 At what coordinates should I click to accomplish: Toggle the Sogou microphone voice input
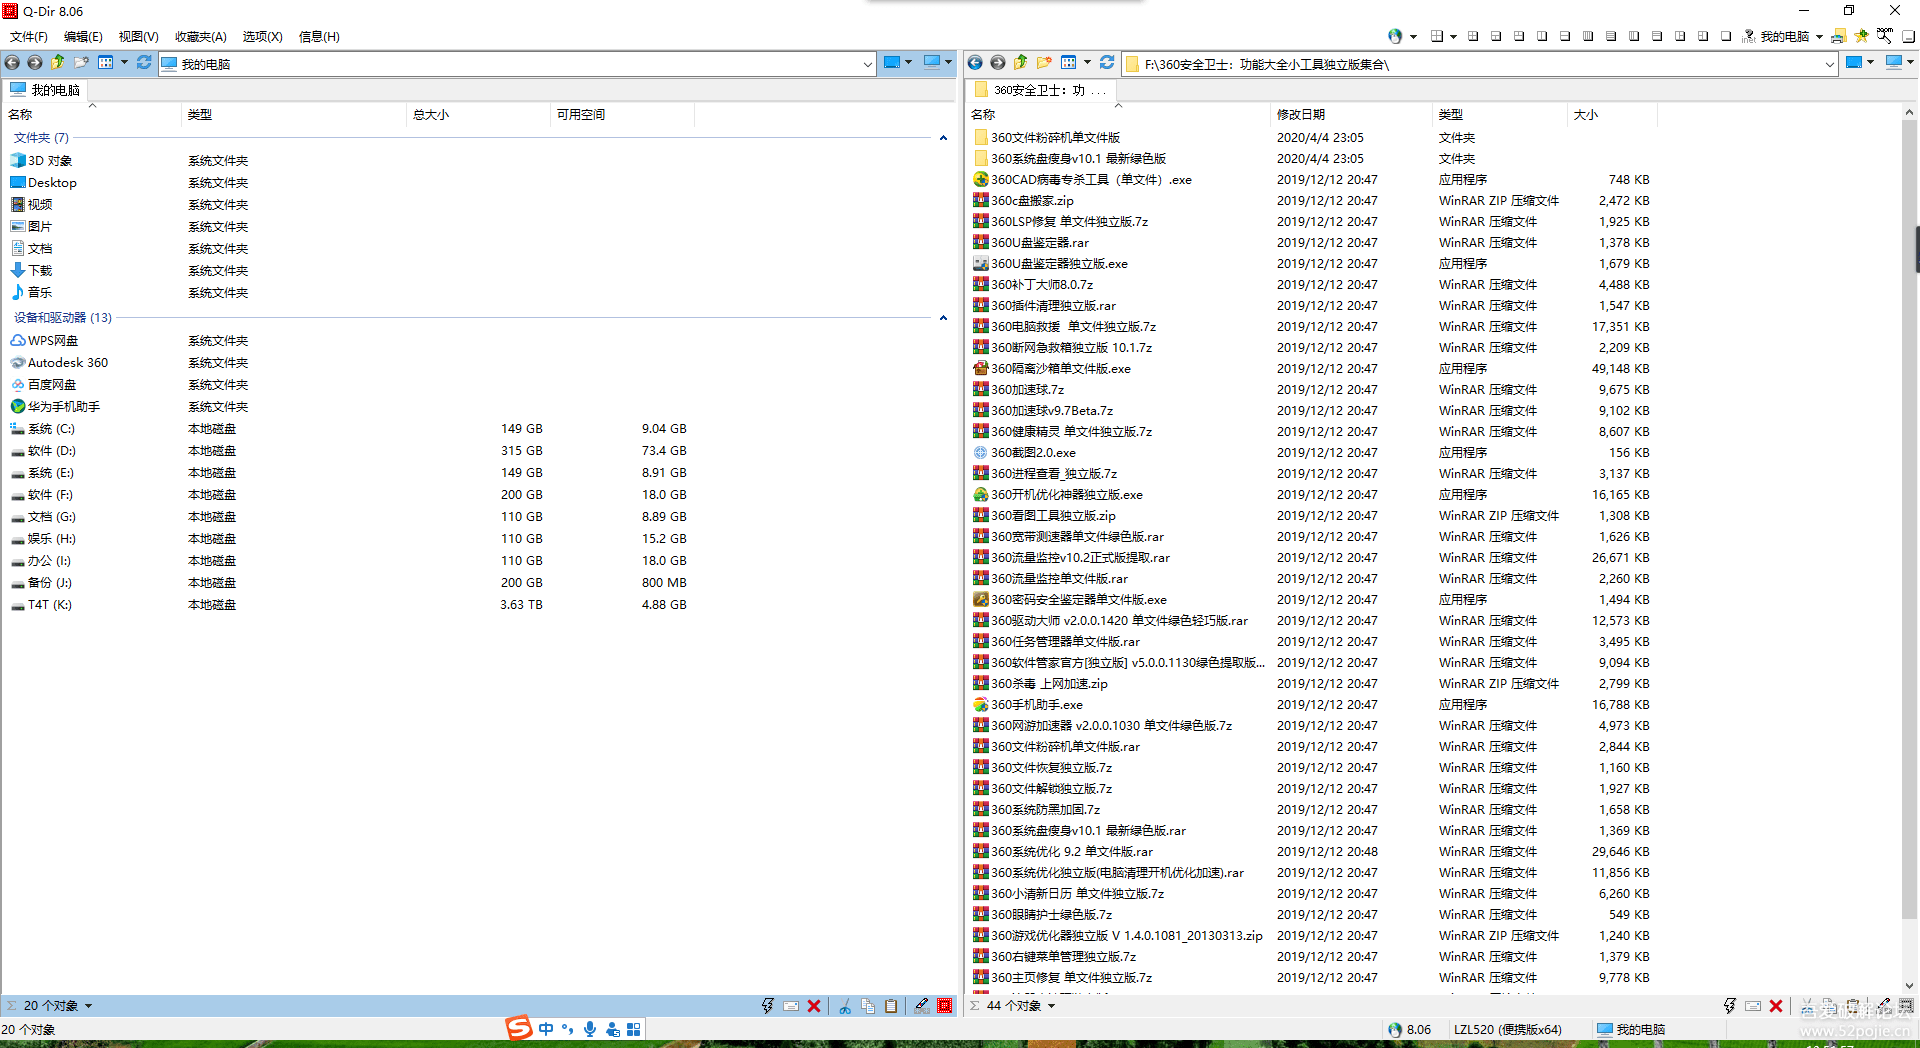(x=590, y=1029)
